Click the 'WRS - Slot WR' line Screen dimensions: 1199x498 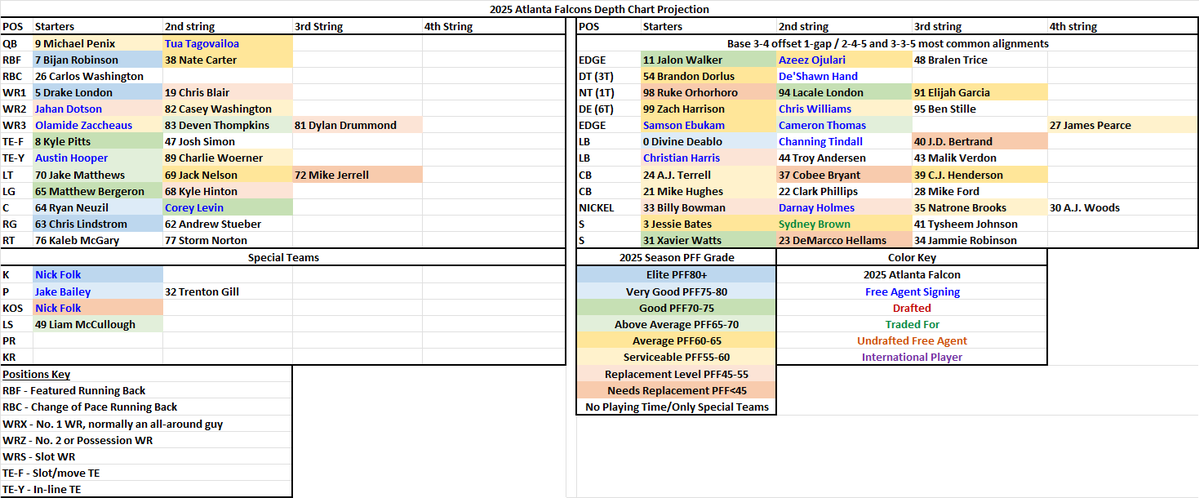(39, 456)
